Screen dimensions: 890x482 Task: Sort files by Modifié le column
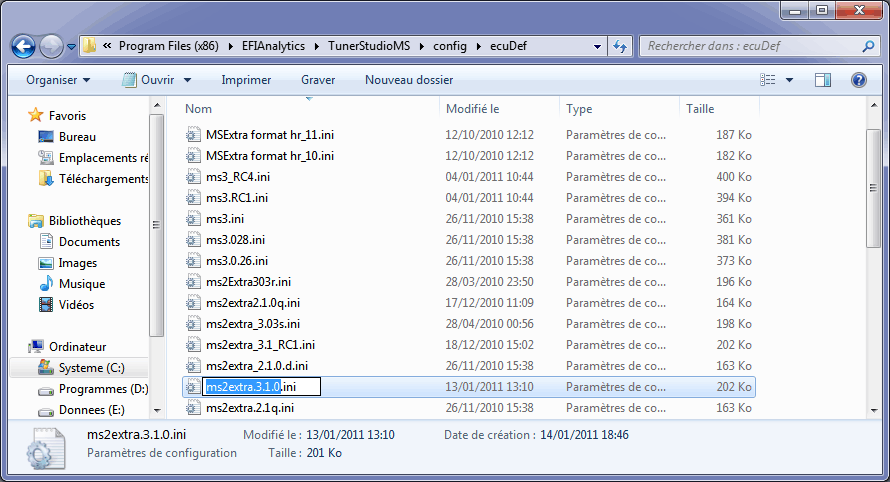(x=473, y=108)
